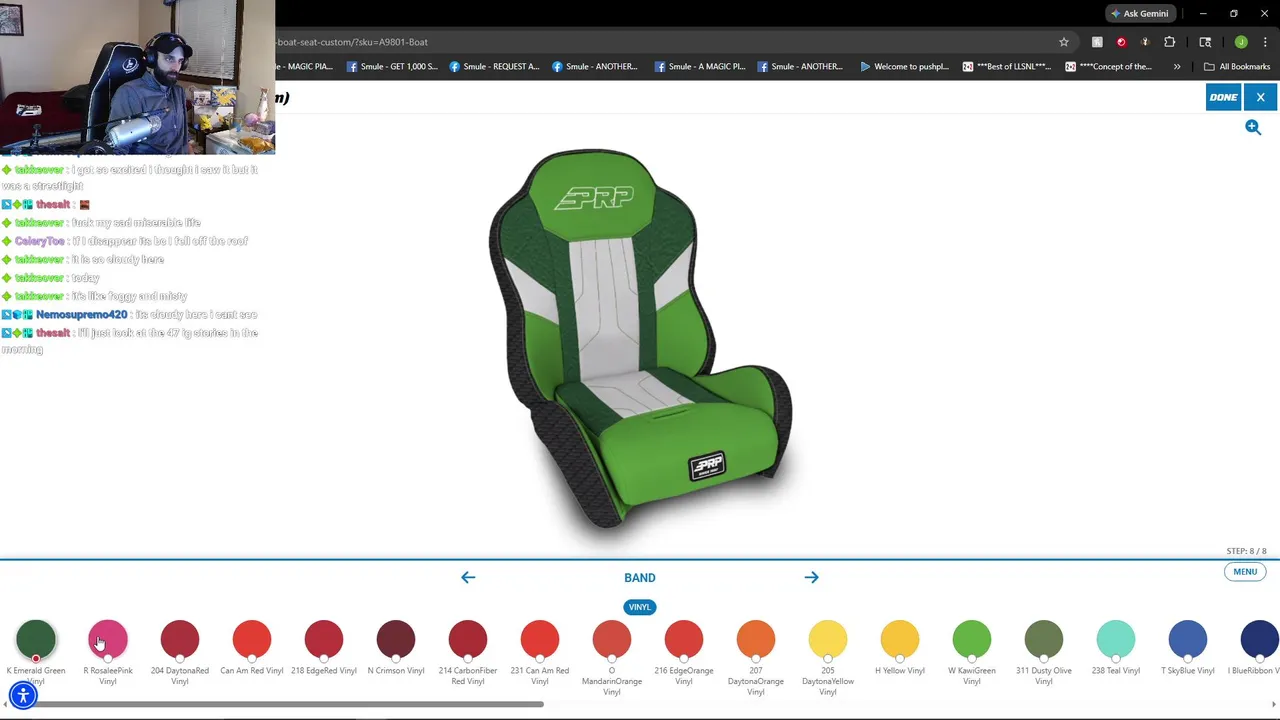Pick the 207 DaytonaOrange vinyl swatch
1280x720 pixels.
click(756, 640)
